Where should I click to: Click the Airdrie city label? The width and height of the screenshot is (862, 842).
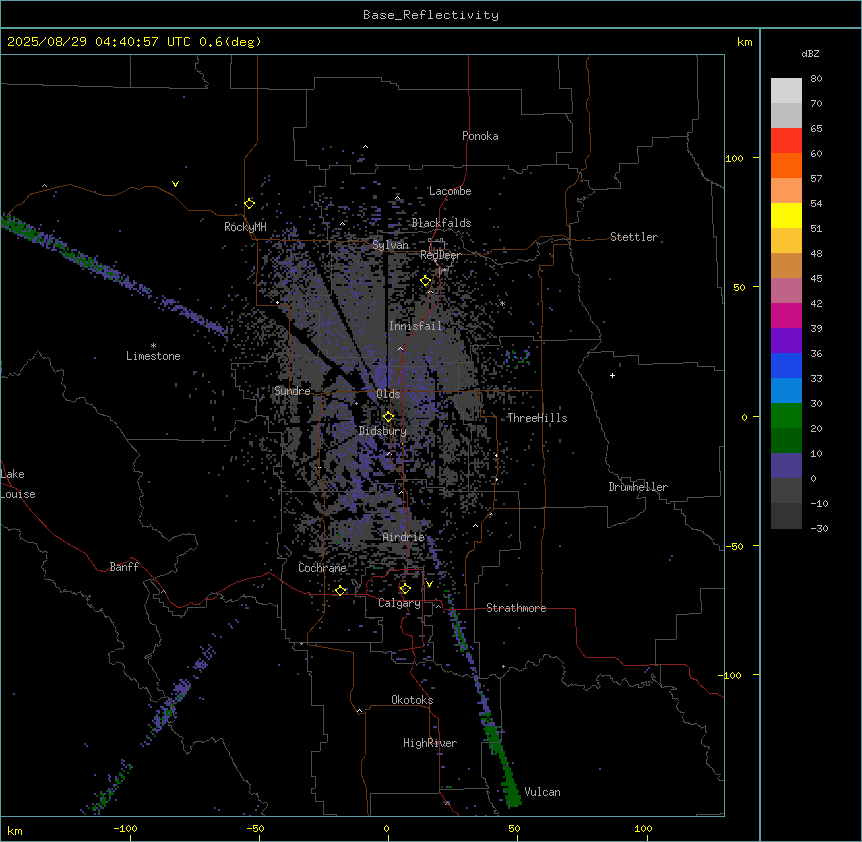404,537
